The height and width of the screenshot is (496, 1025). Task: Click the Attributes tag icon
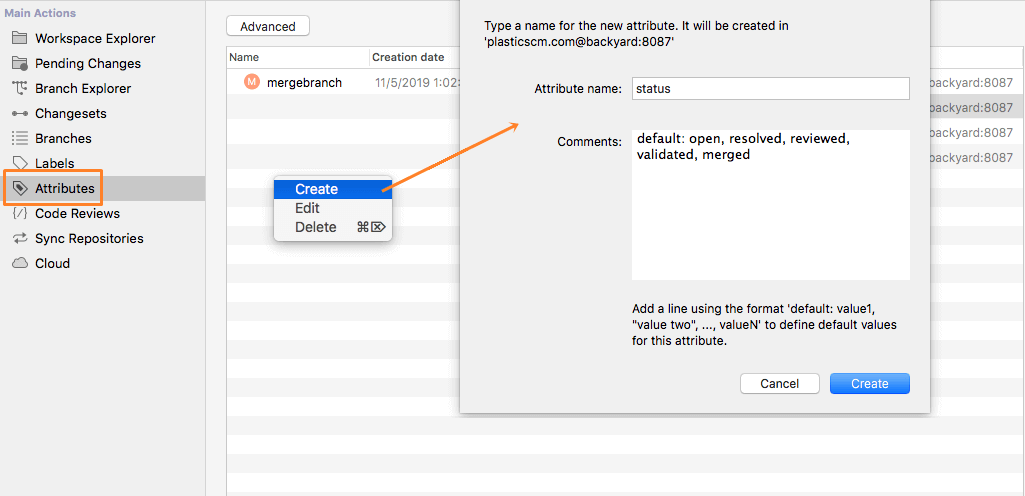pyautogui.click(x=20, y=189)
